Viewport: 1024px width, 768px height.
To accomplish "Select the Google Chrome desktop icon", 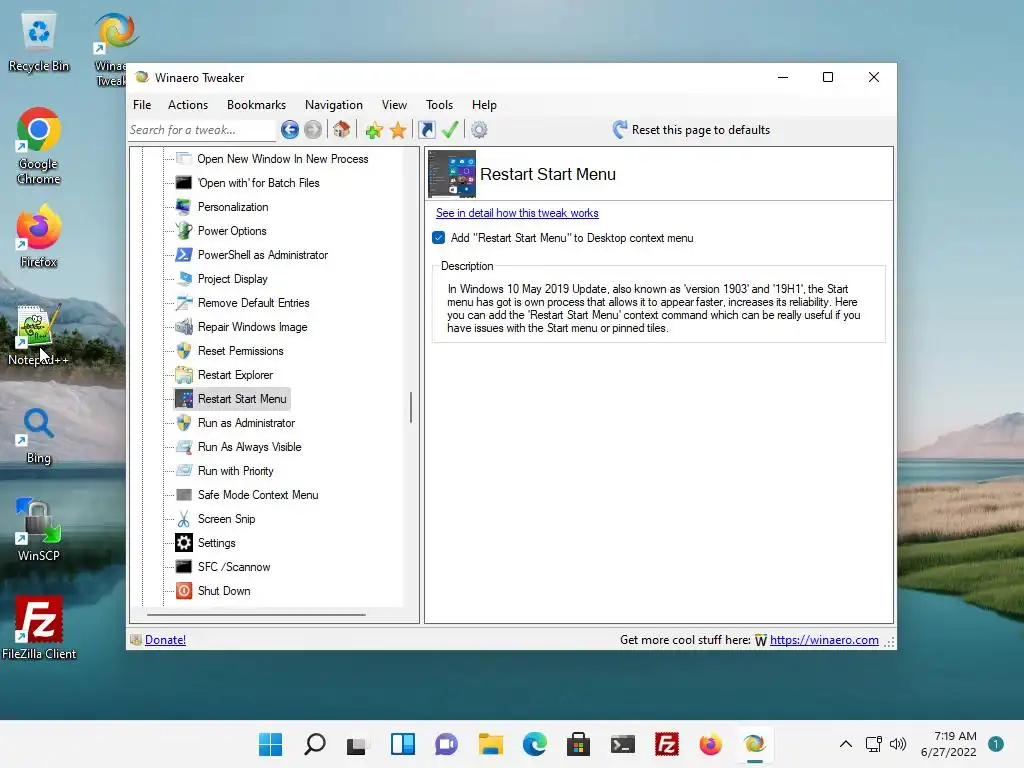I will (39, 146).
